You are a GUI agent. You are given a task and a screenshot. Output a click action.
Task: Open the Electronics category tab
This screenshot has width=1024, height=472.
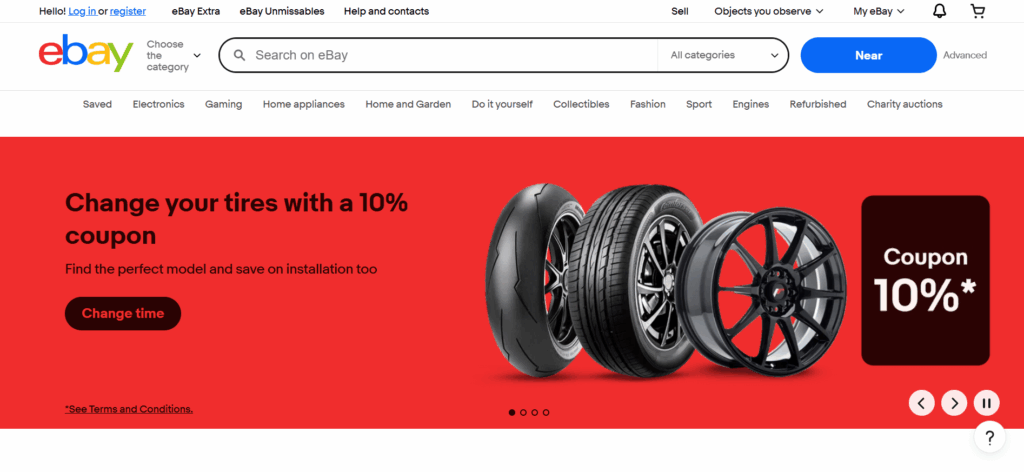[x=159, y=104]
